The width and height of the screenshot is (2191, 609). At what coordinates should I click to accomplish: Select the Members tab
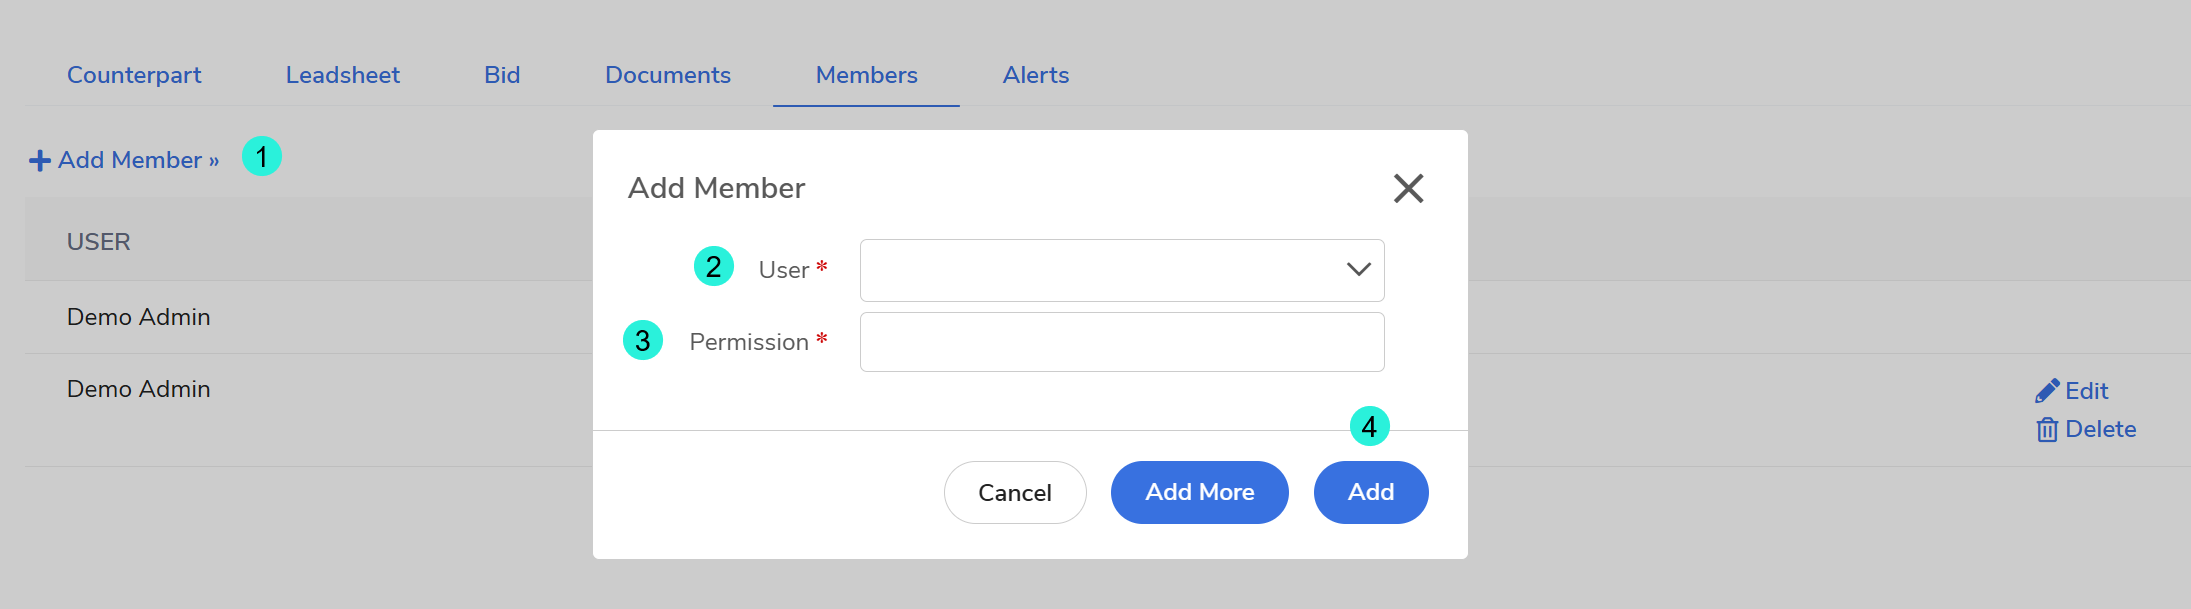866,75
